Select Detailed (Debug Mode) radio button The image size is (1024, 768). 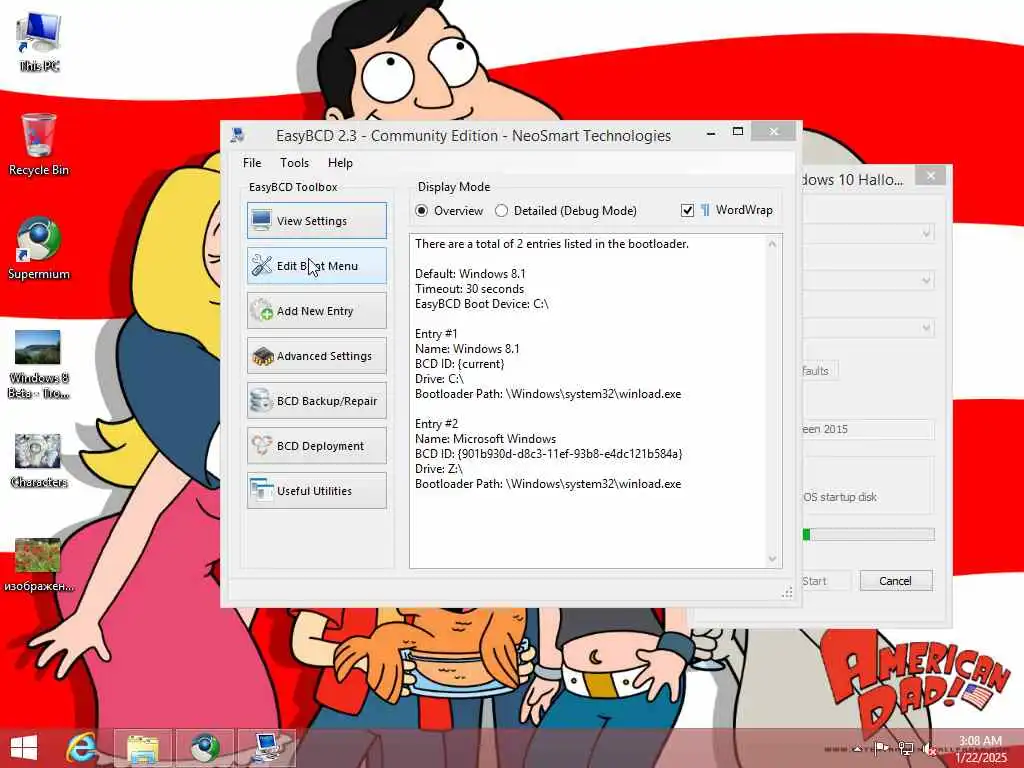pos(501,210)
